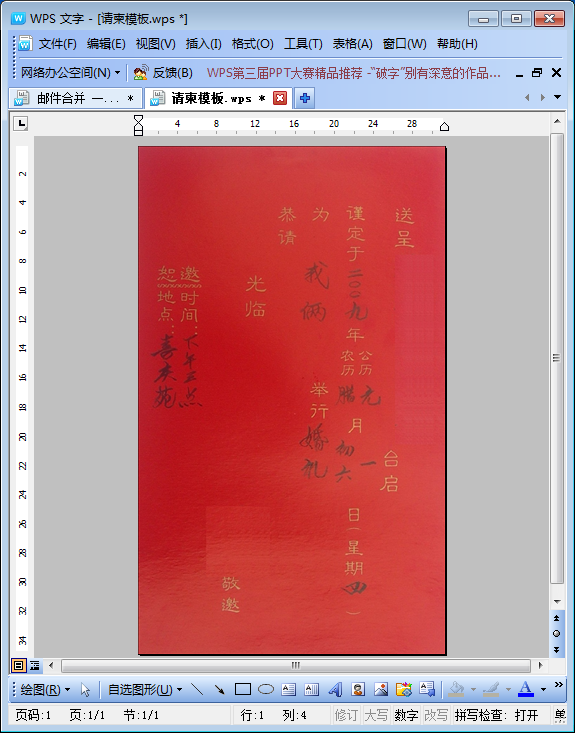Screen dimensions: 575x733
Task: Click the horizontal scrollbar left arrow
Action: coord(51,665)
